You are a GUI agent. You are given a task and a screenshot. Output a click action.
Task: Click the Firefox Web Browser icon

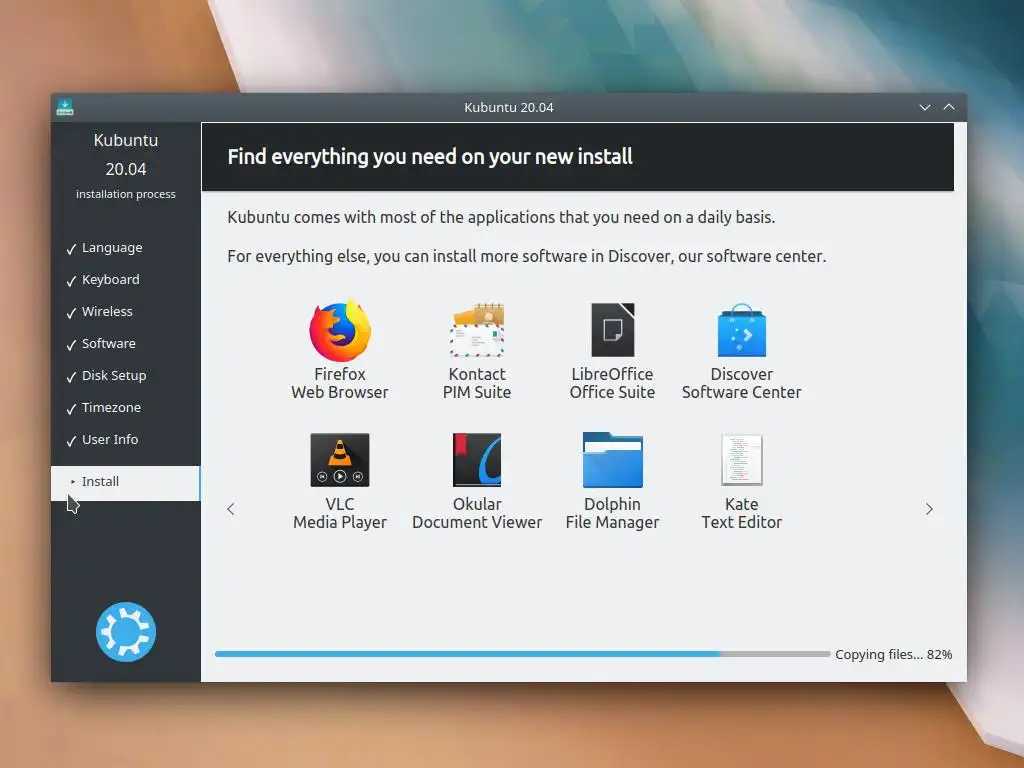point(340,330)
